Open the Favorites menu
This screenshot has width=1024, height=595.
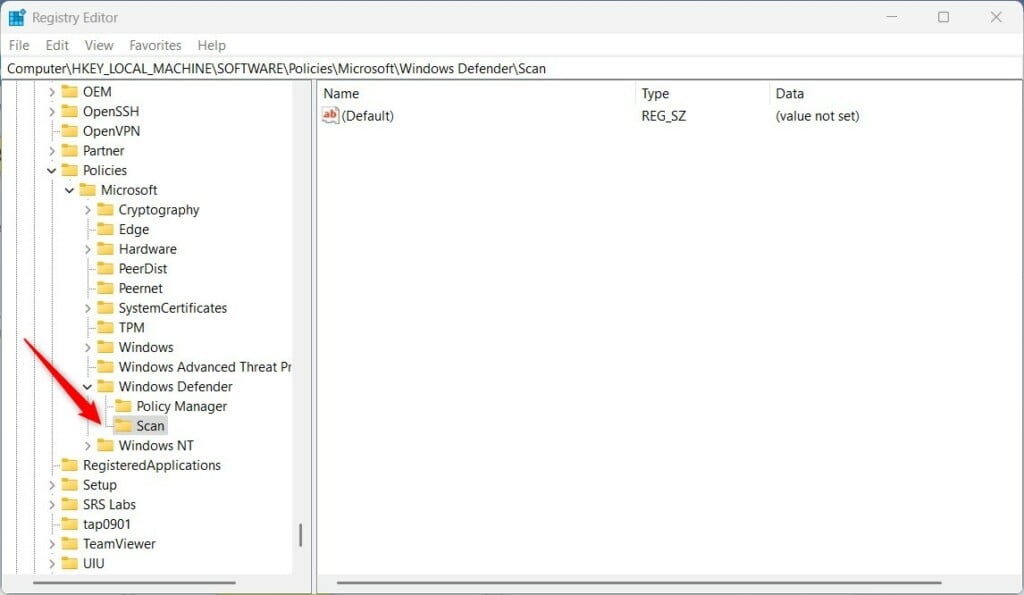tap(155, 45)
